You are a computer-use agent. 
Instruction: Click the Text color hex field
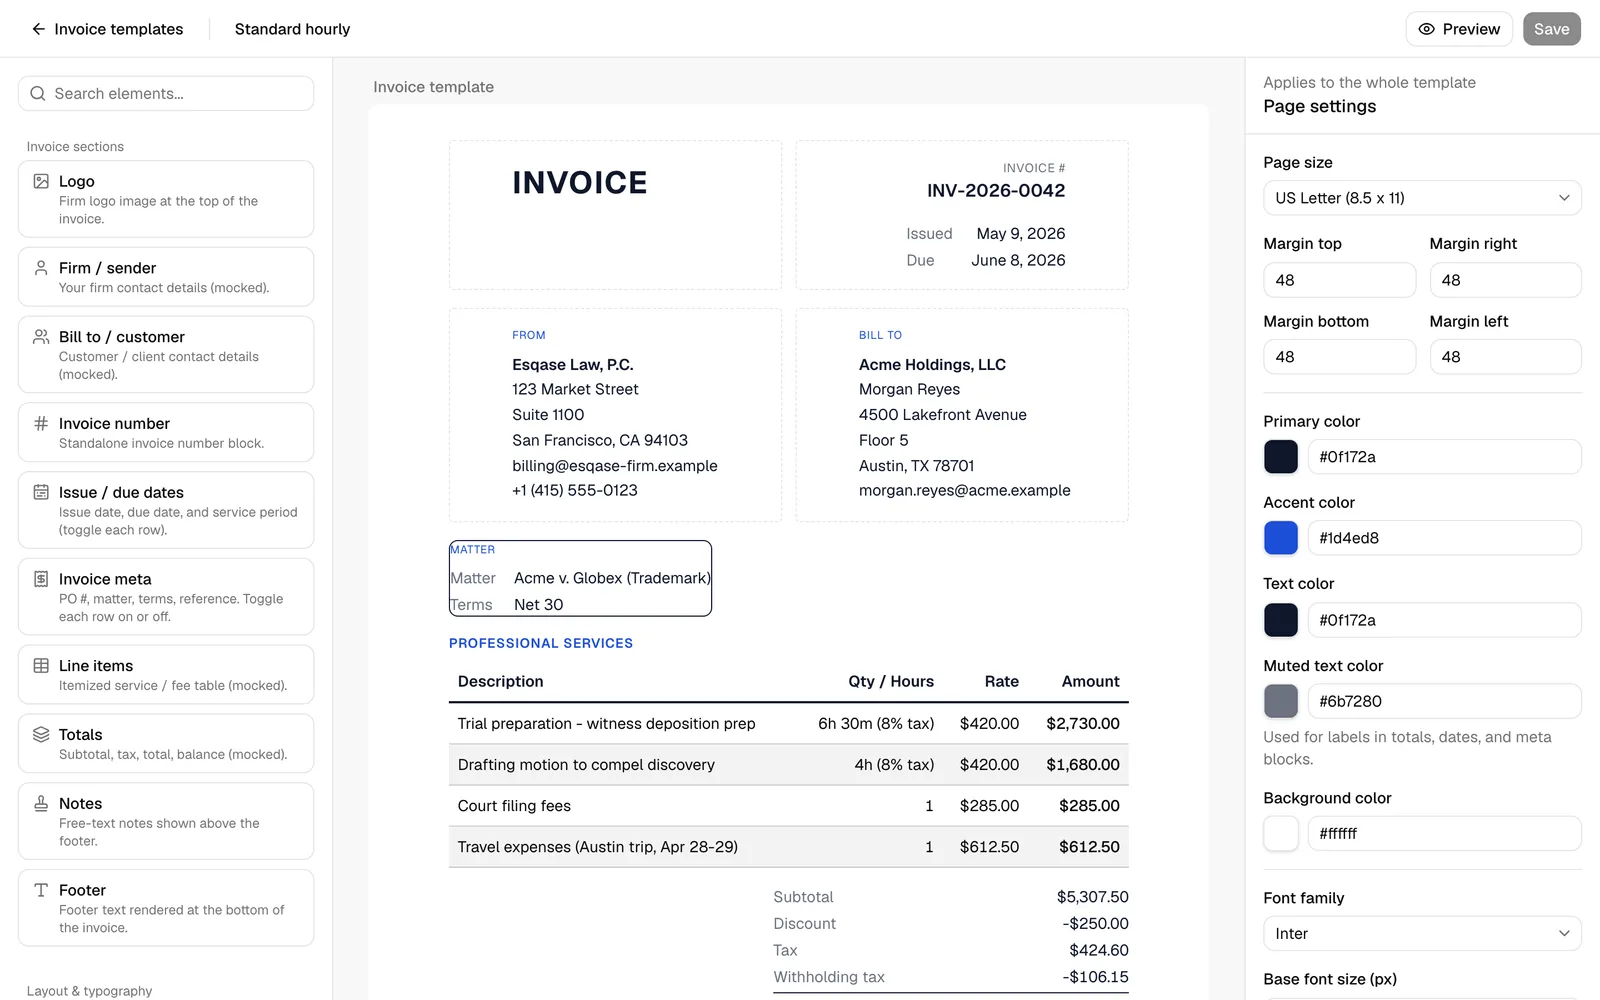(1444, 620)
